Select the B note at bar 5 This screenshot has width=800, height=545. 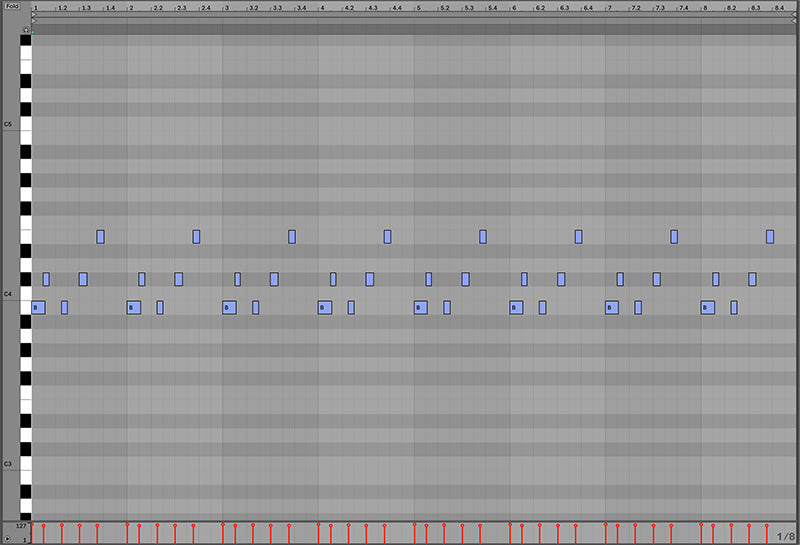421,307
